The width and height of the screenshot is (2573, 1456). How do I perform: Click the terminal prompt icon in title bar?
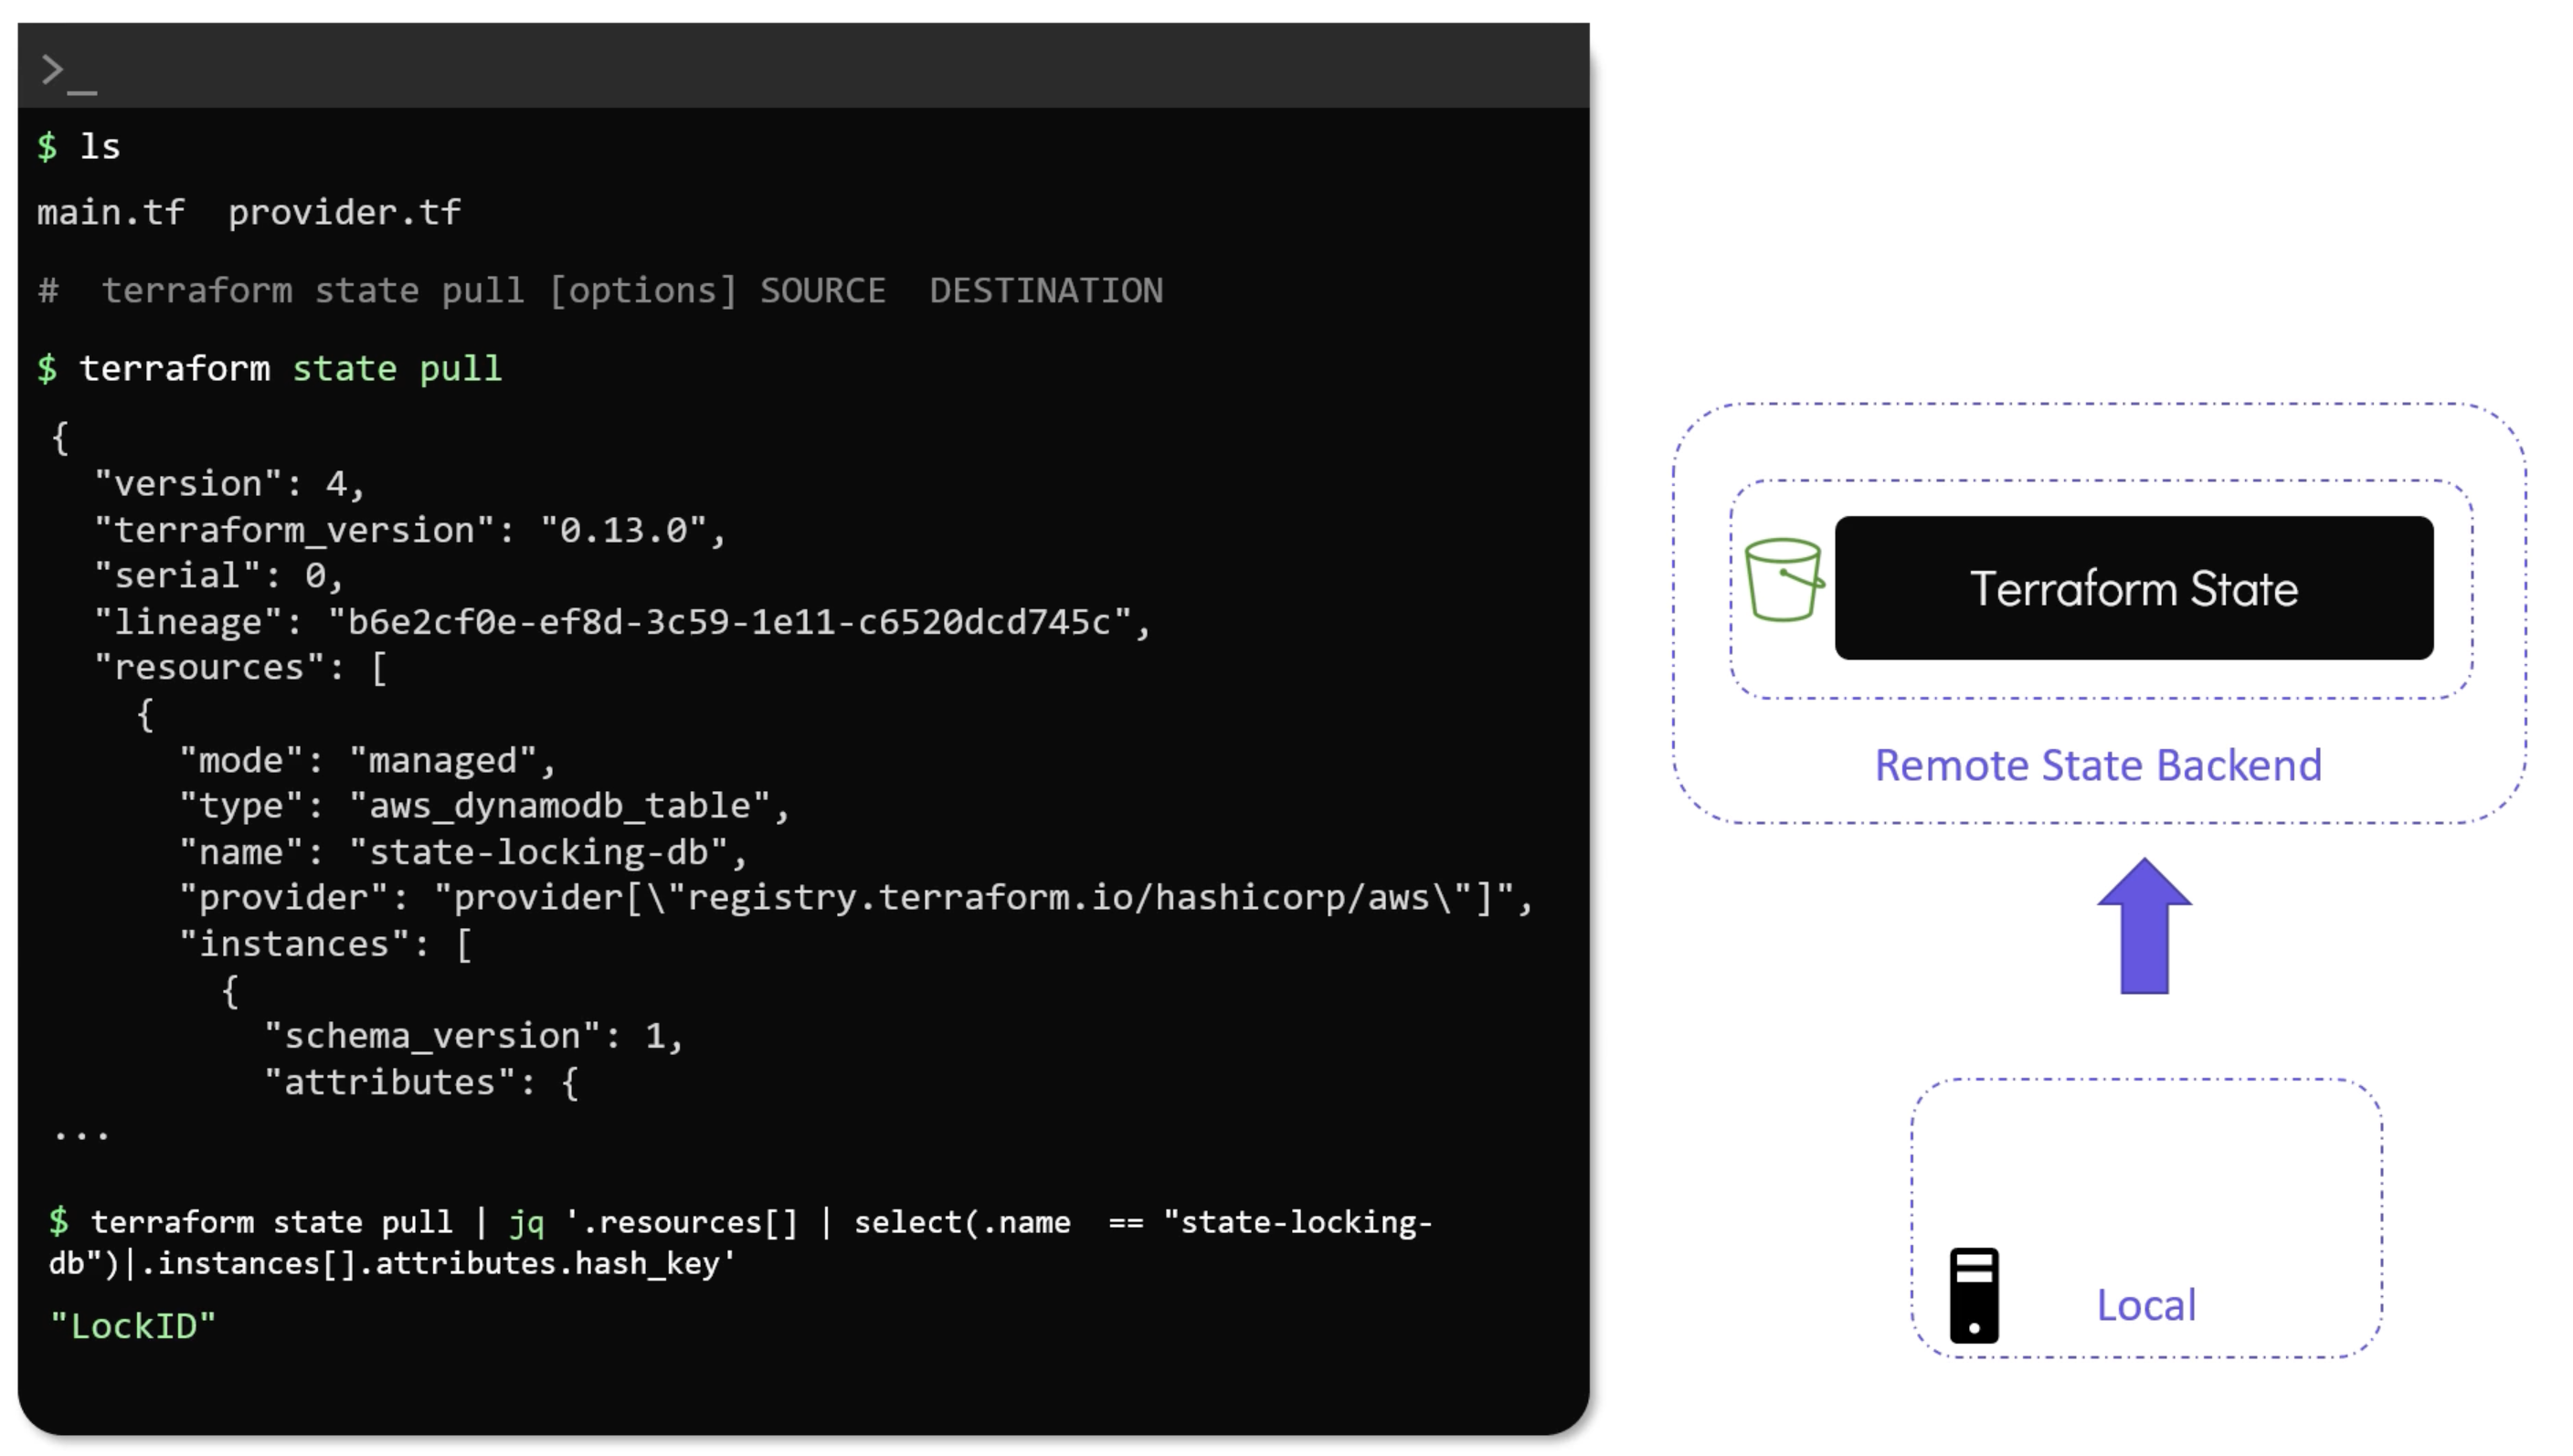point(69,73)
